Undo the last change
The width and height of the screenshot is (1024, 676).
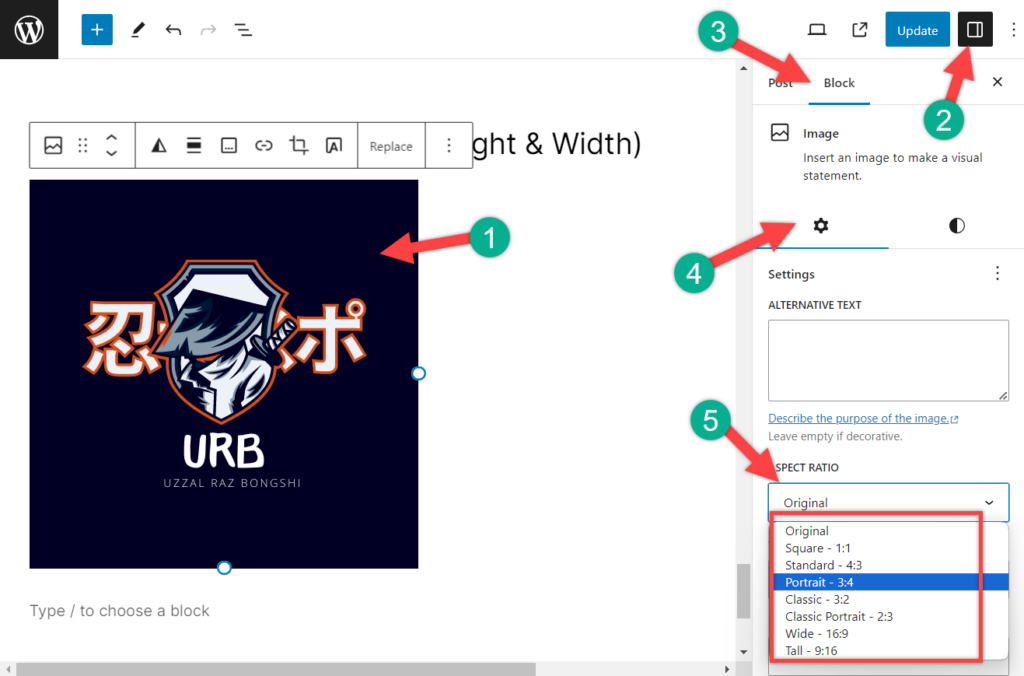pyautogui.click(x=172, y=30)
